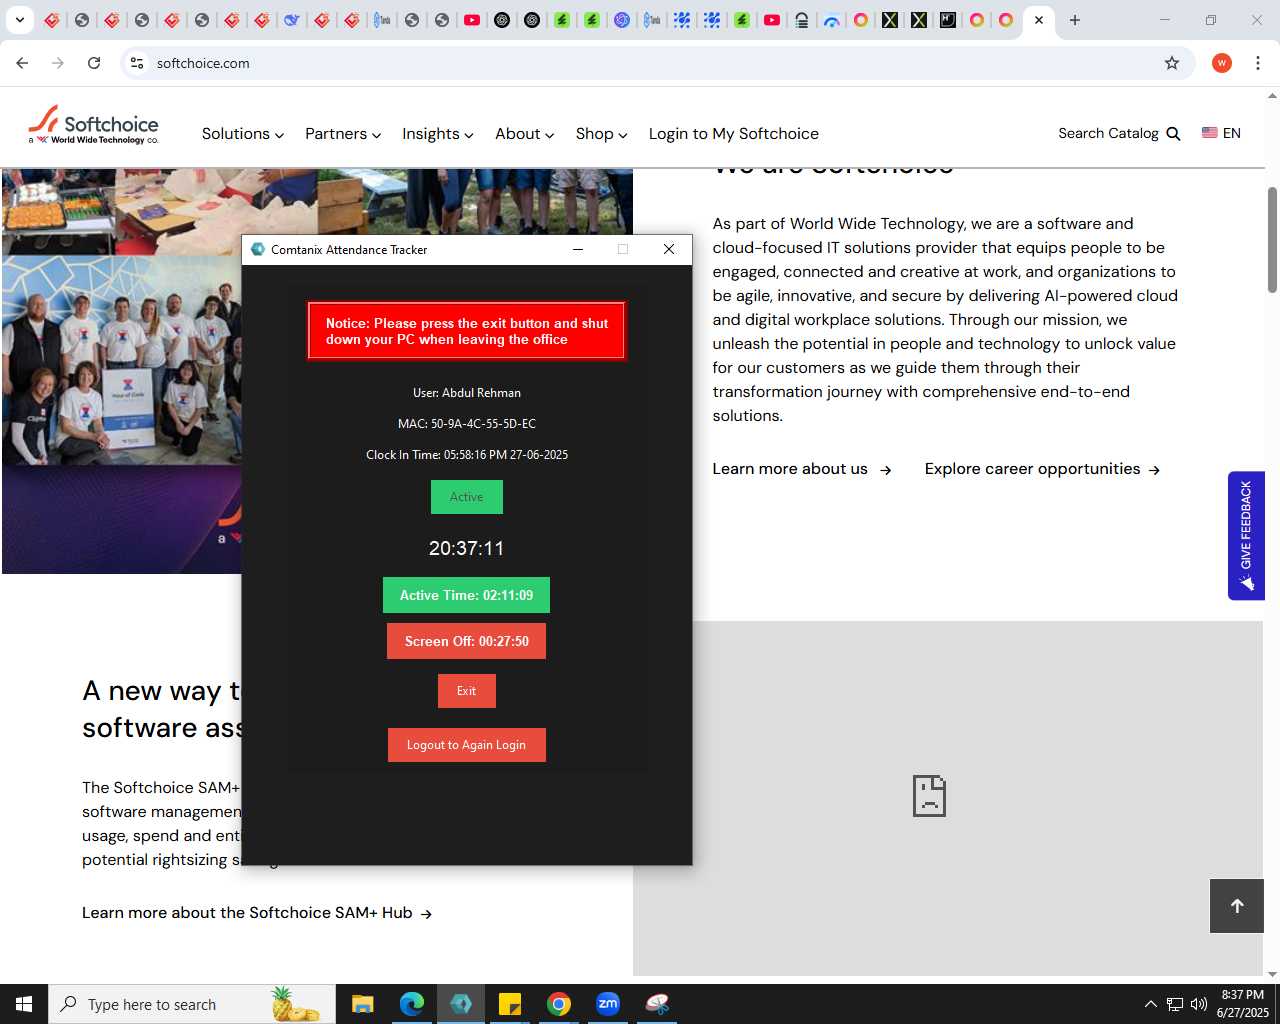Open the network tray icon
1280x1024 pixels.
click(1175, 1004)
